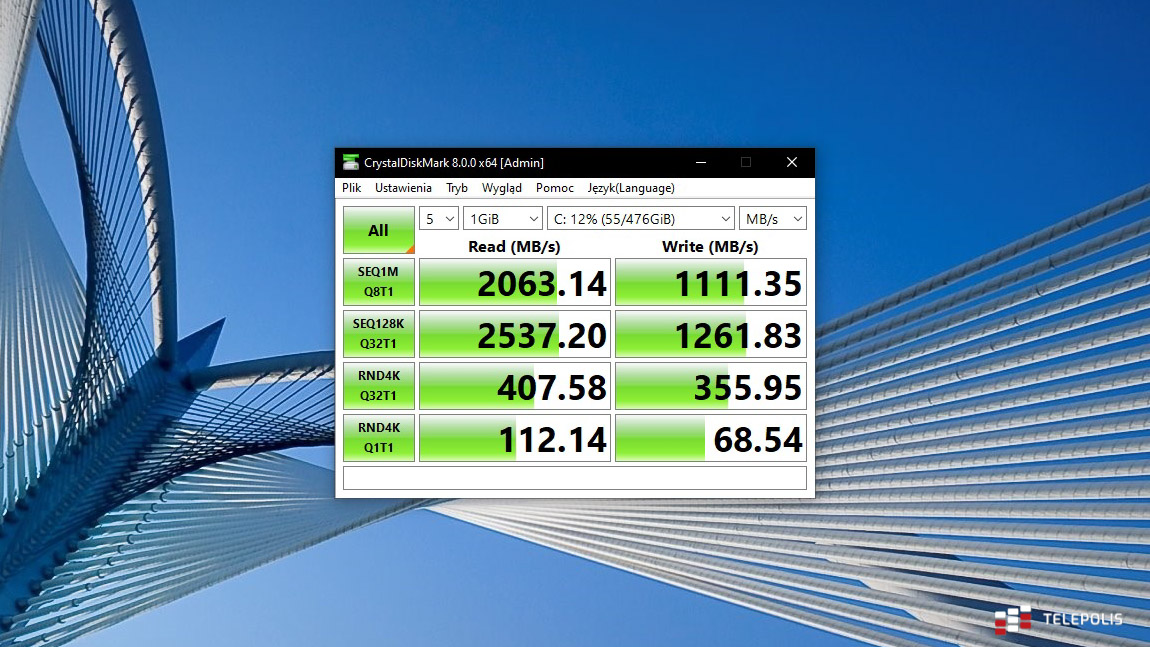1150x647 pixels.
Task: Run all benchmarks with the All button
Action: point(378,230)
